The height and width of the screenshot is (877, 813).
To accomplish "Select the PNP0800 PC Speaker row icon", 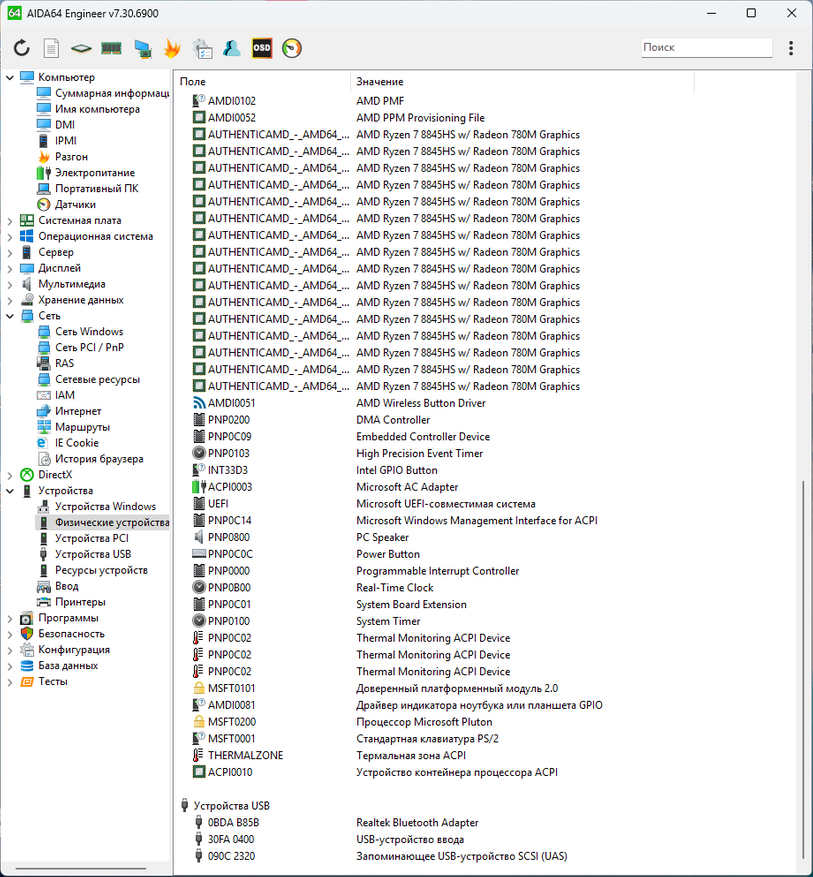I will [198, 537].
